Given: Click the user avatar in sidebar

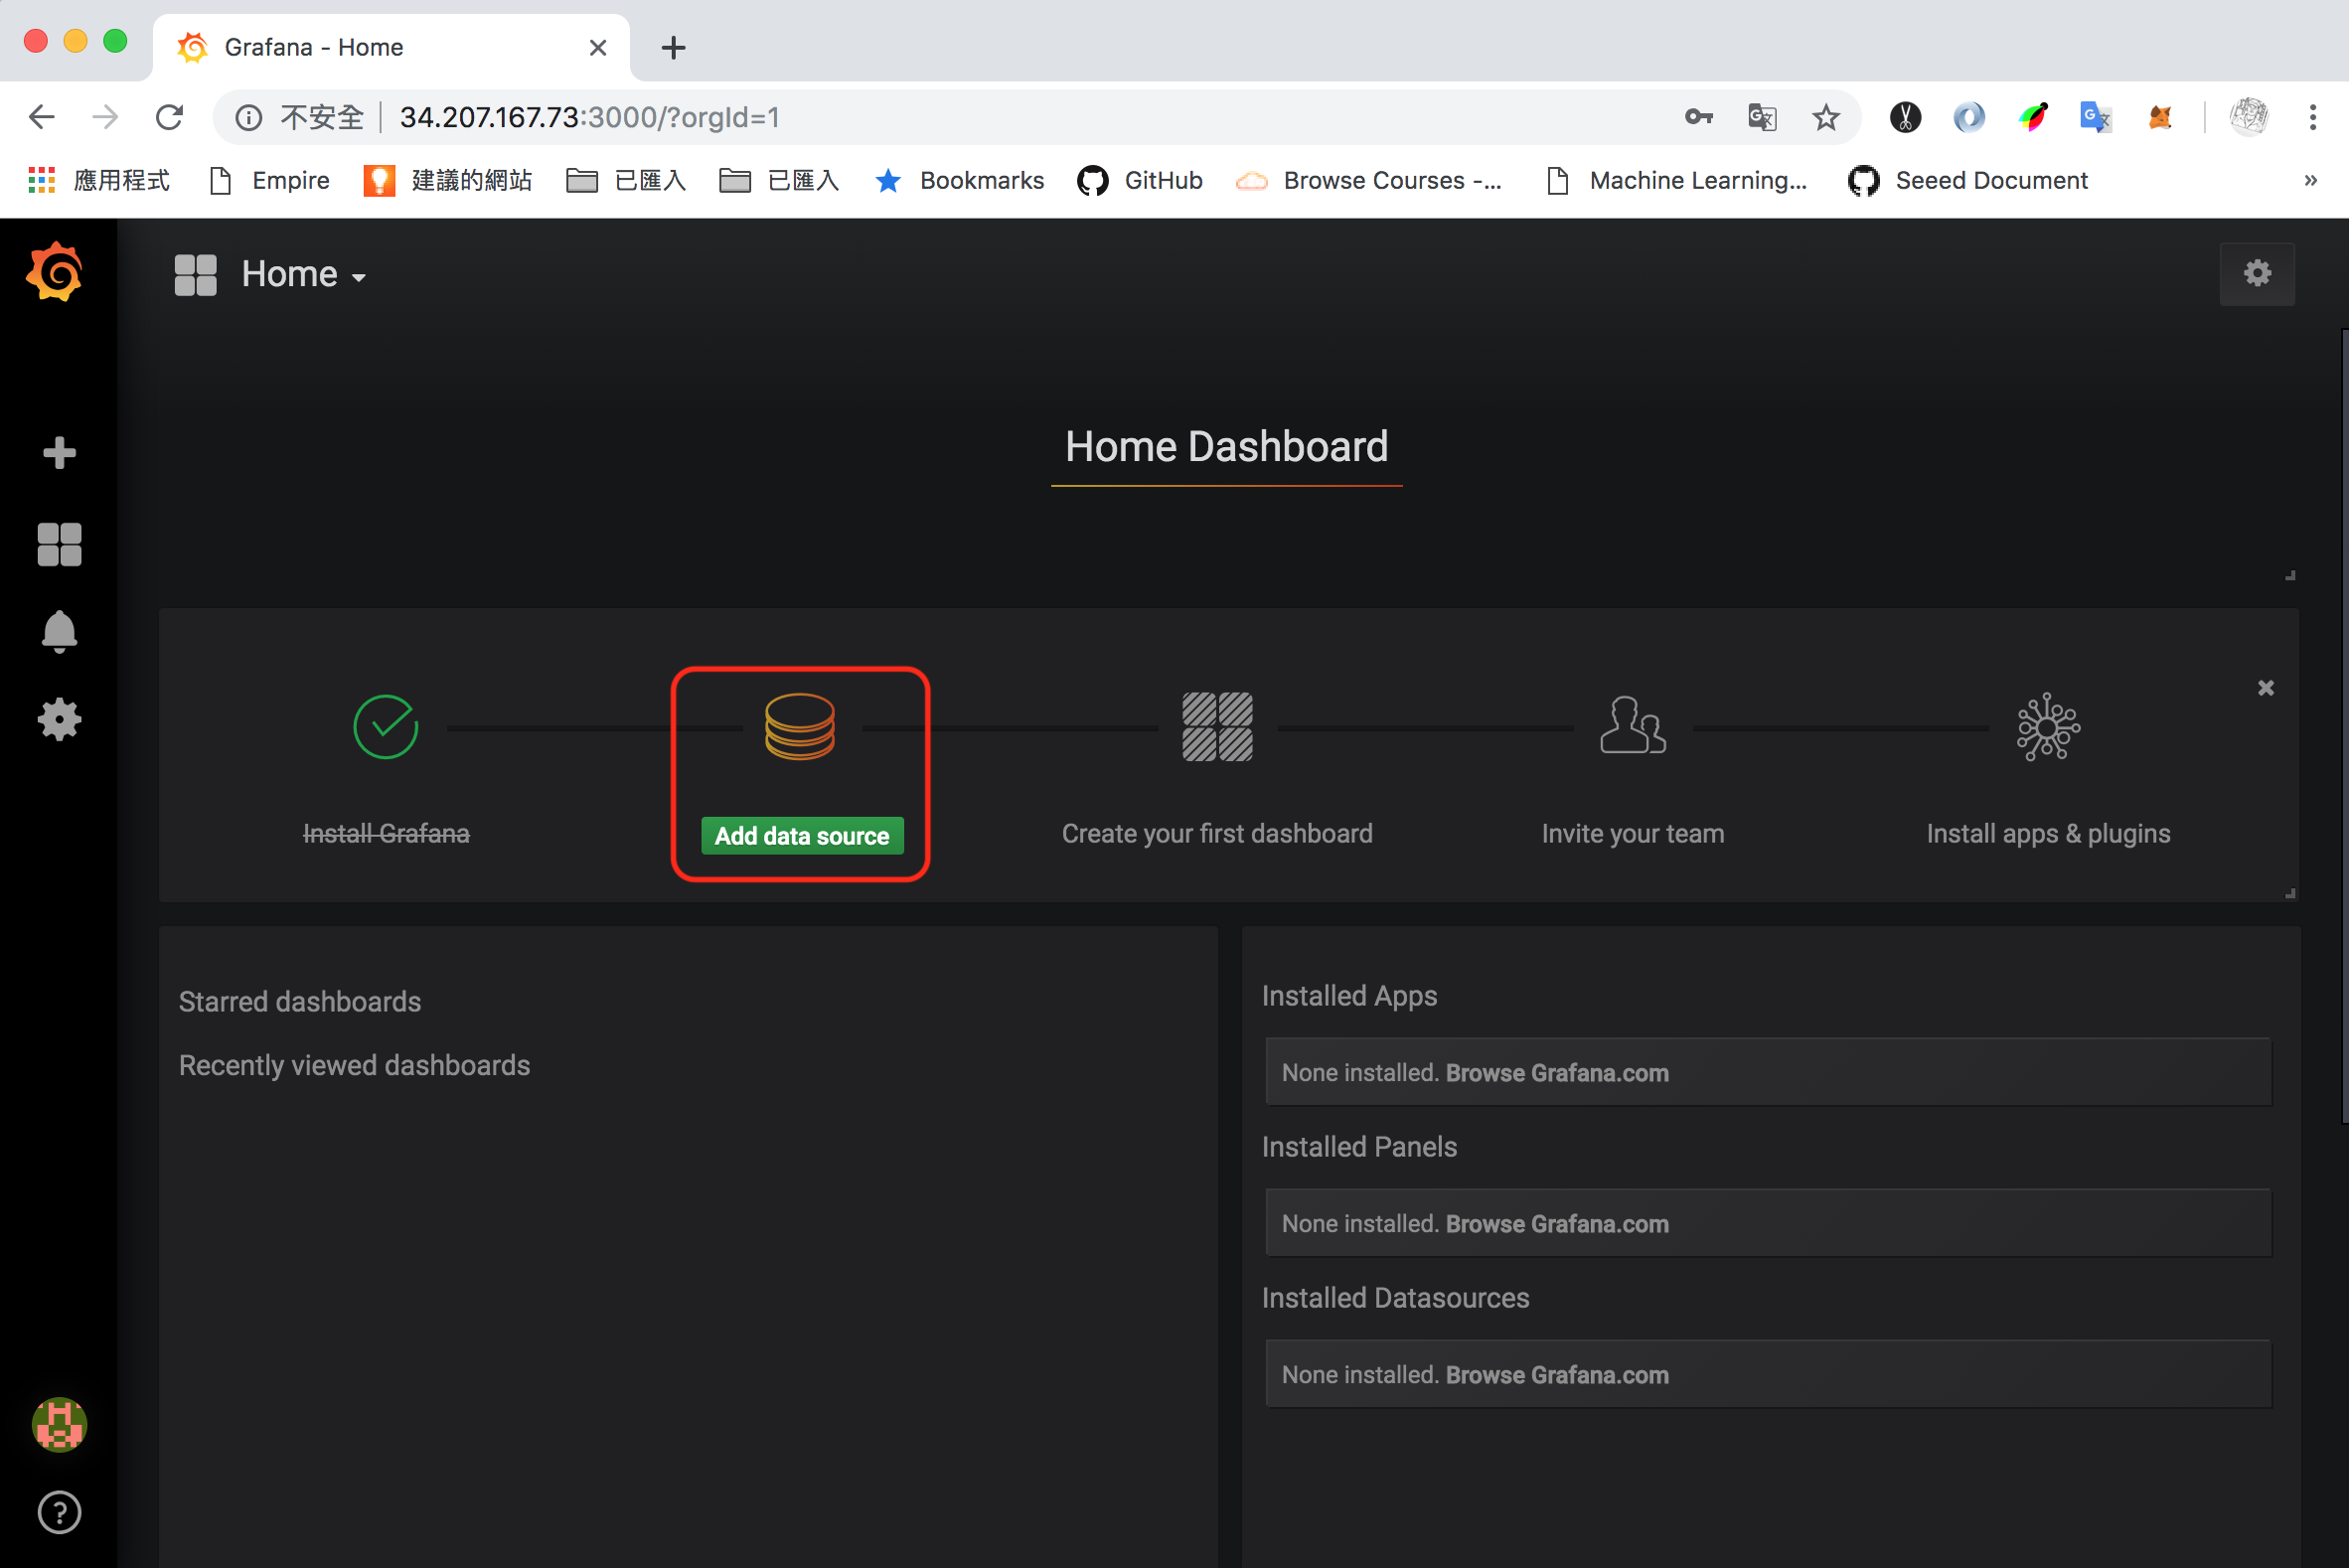Looking at the screenshot, I should pos(59,1424).
